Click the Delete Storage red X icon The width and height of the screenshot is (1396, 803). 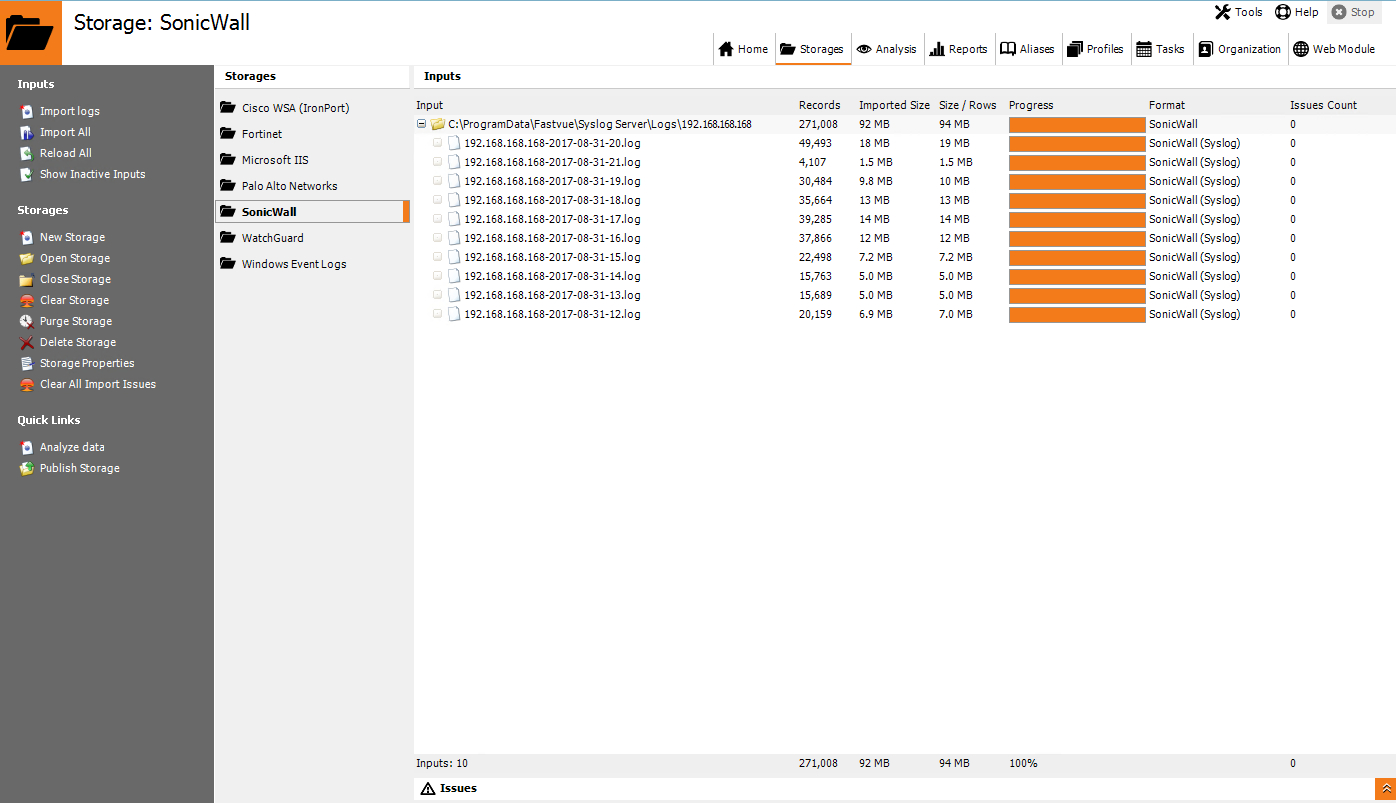[x=27, y=342]
